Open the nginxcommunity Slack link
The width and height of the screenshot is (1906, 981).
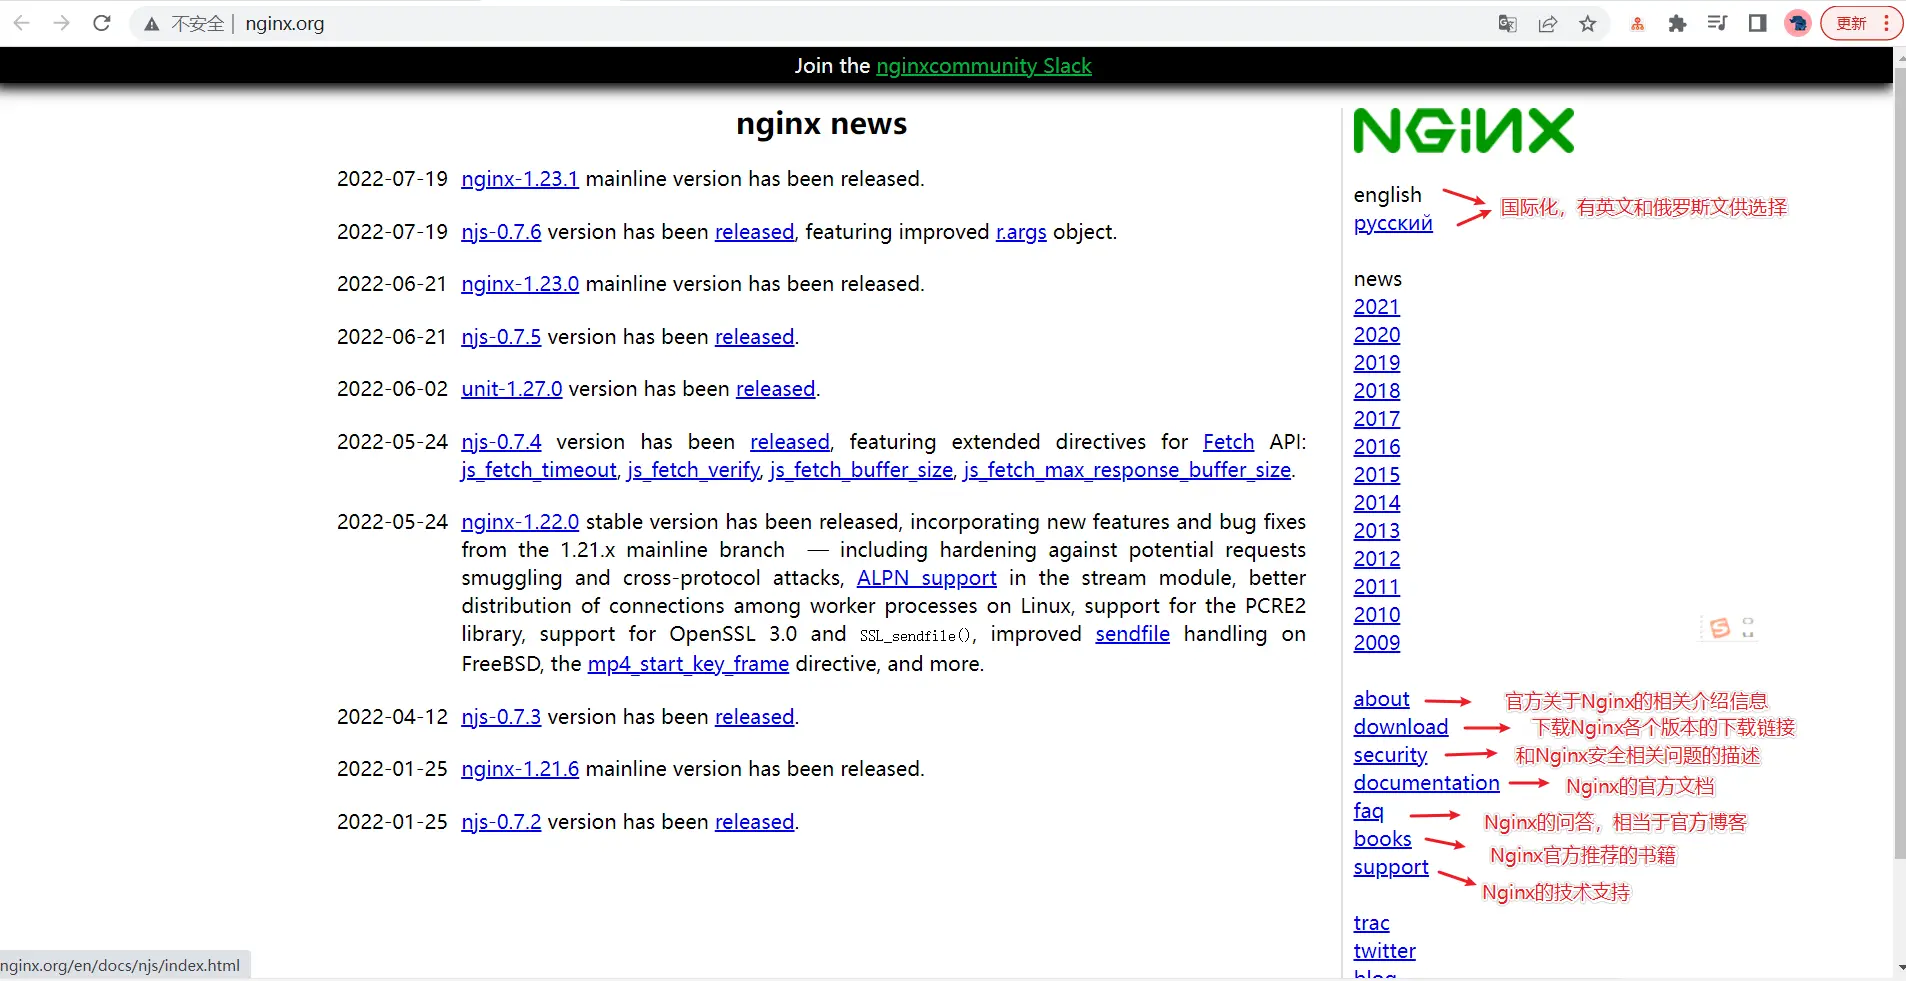[x=984, y=66]
